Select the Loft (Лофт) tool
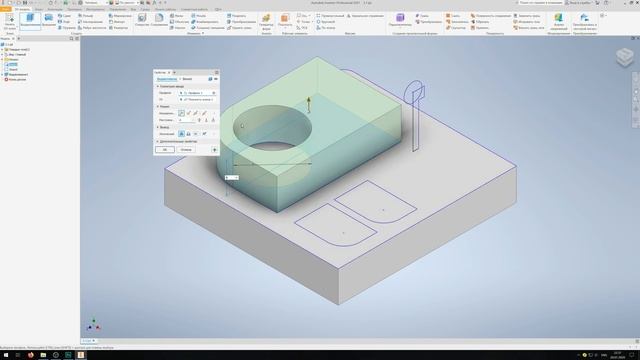Screen dimensions: 640x360 [x=64, y=22]
